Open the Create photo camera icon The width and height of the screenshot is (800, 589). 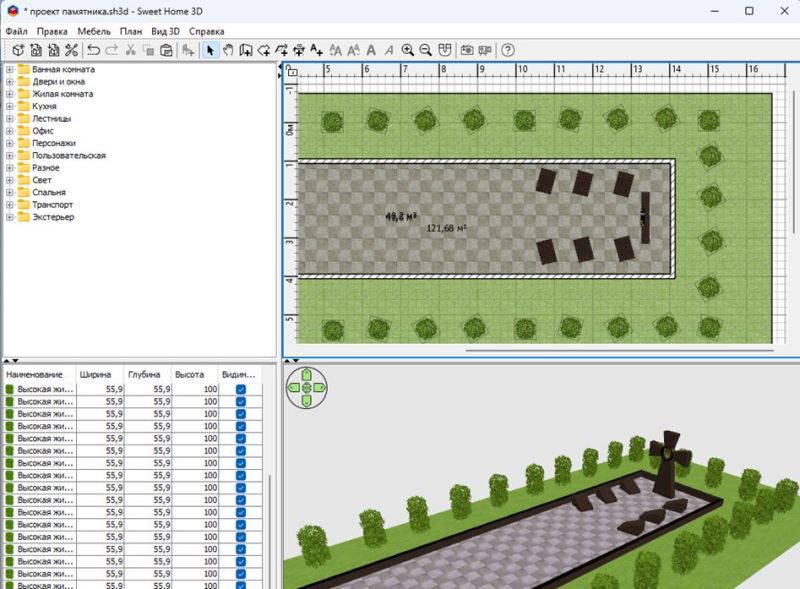(x=466, y=50)
